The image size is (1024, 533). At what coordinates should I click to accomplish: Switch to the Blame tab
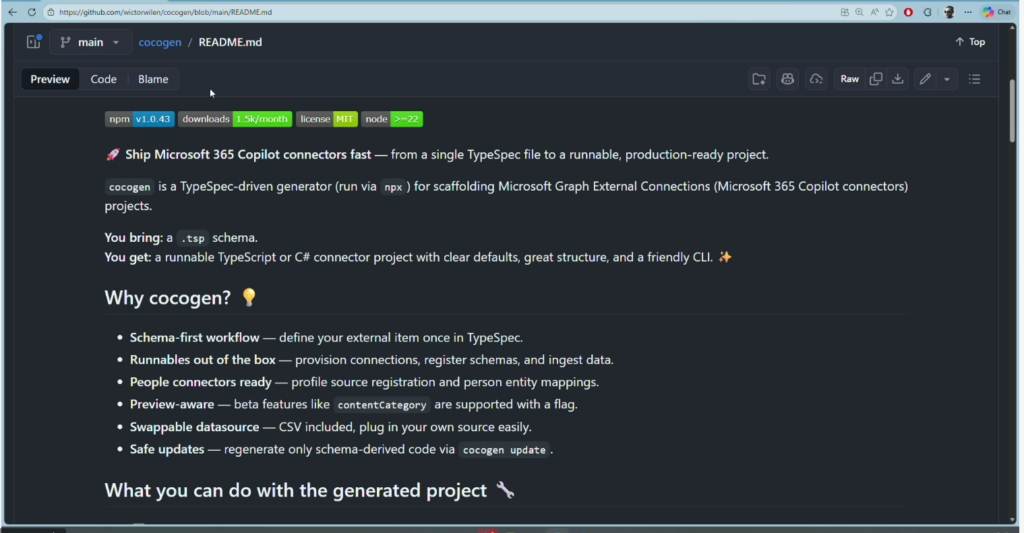pyautogui.click(x=153, y=79)
